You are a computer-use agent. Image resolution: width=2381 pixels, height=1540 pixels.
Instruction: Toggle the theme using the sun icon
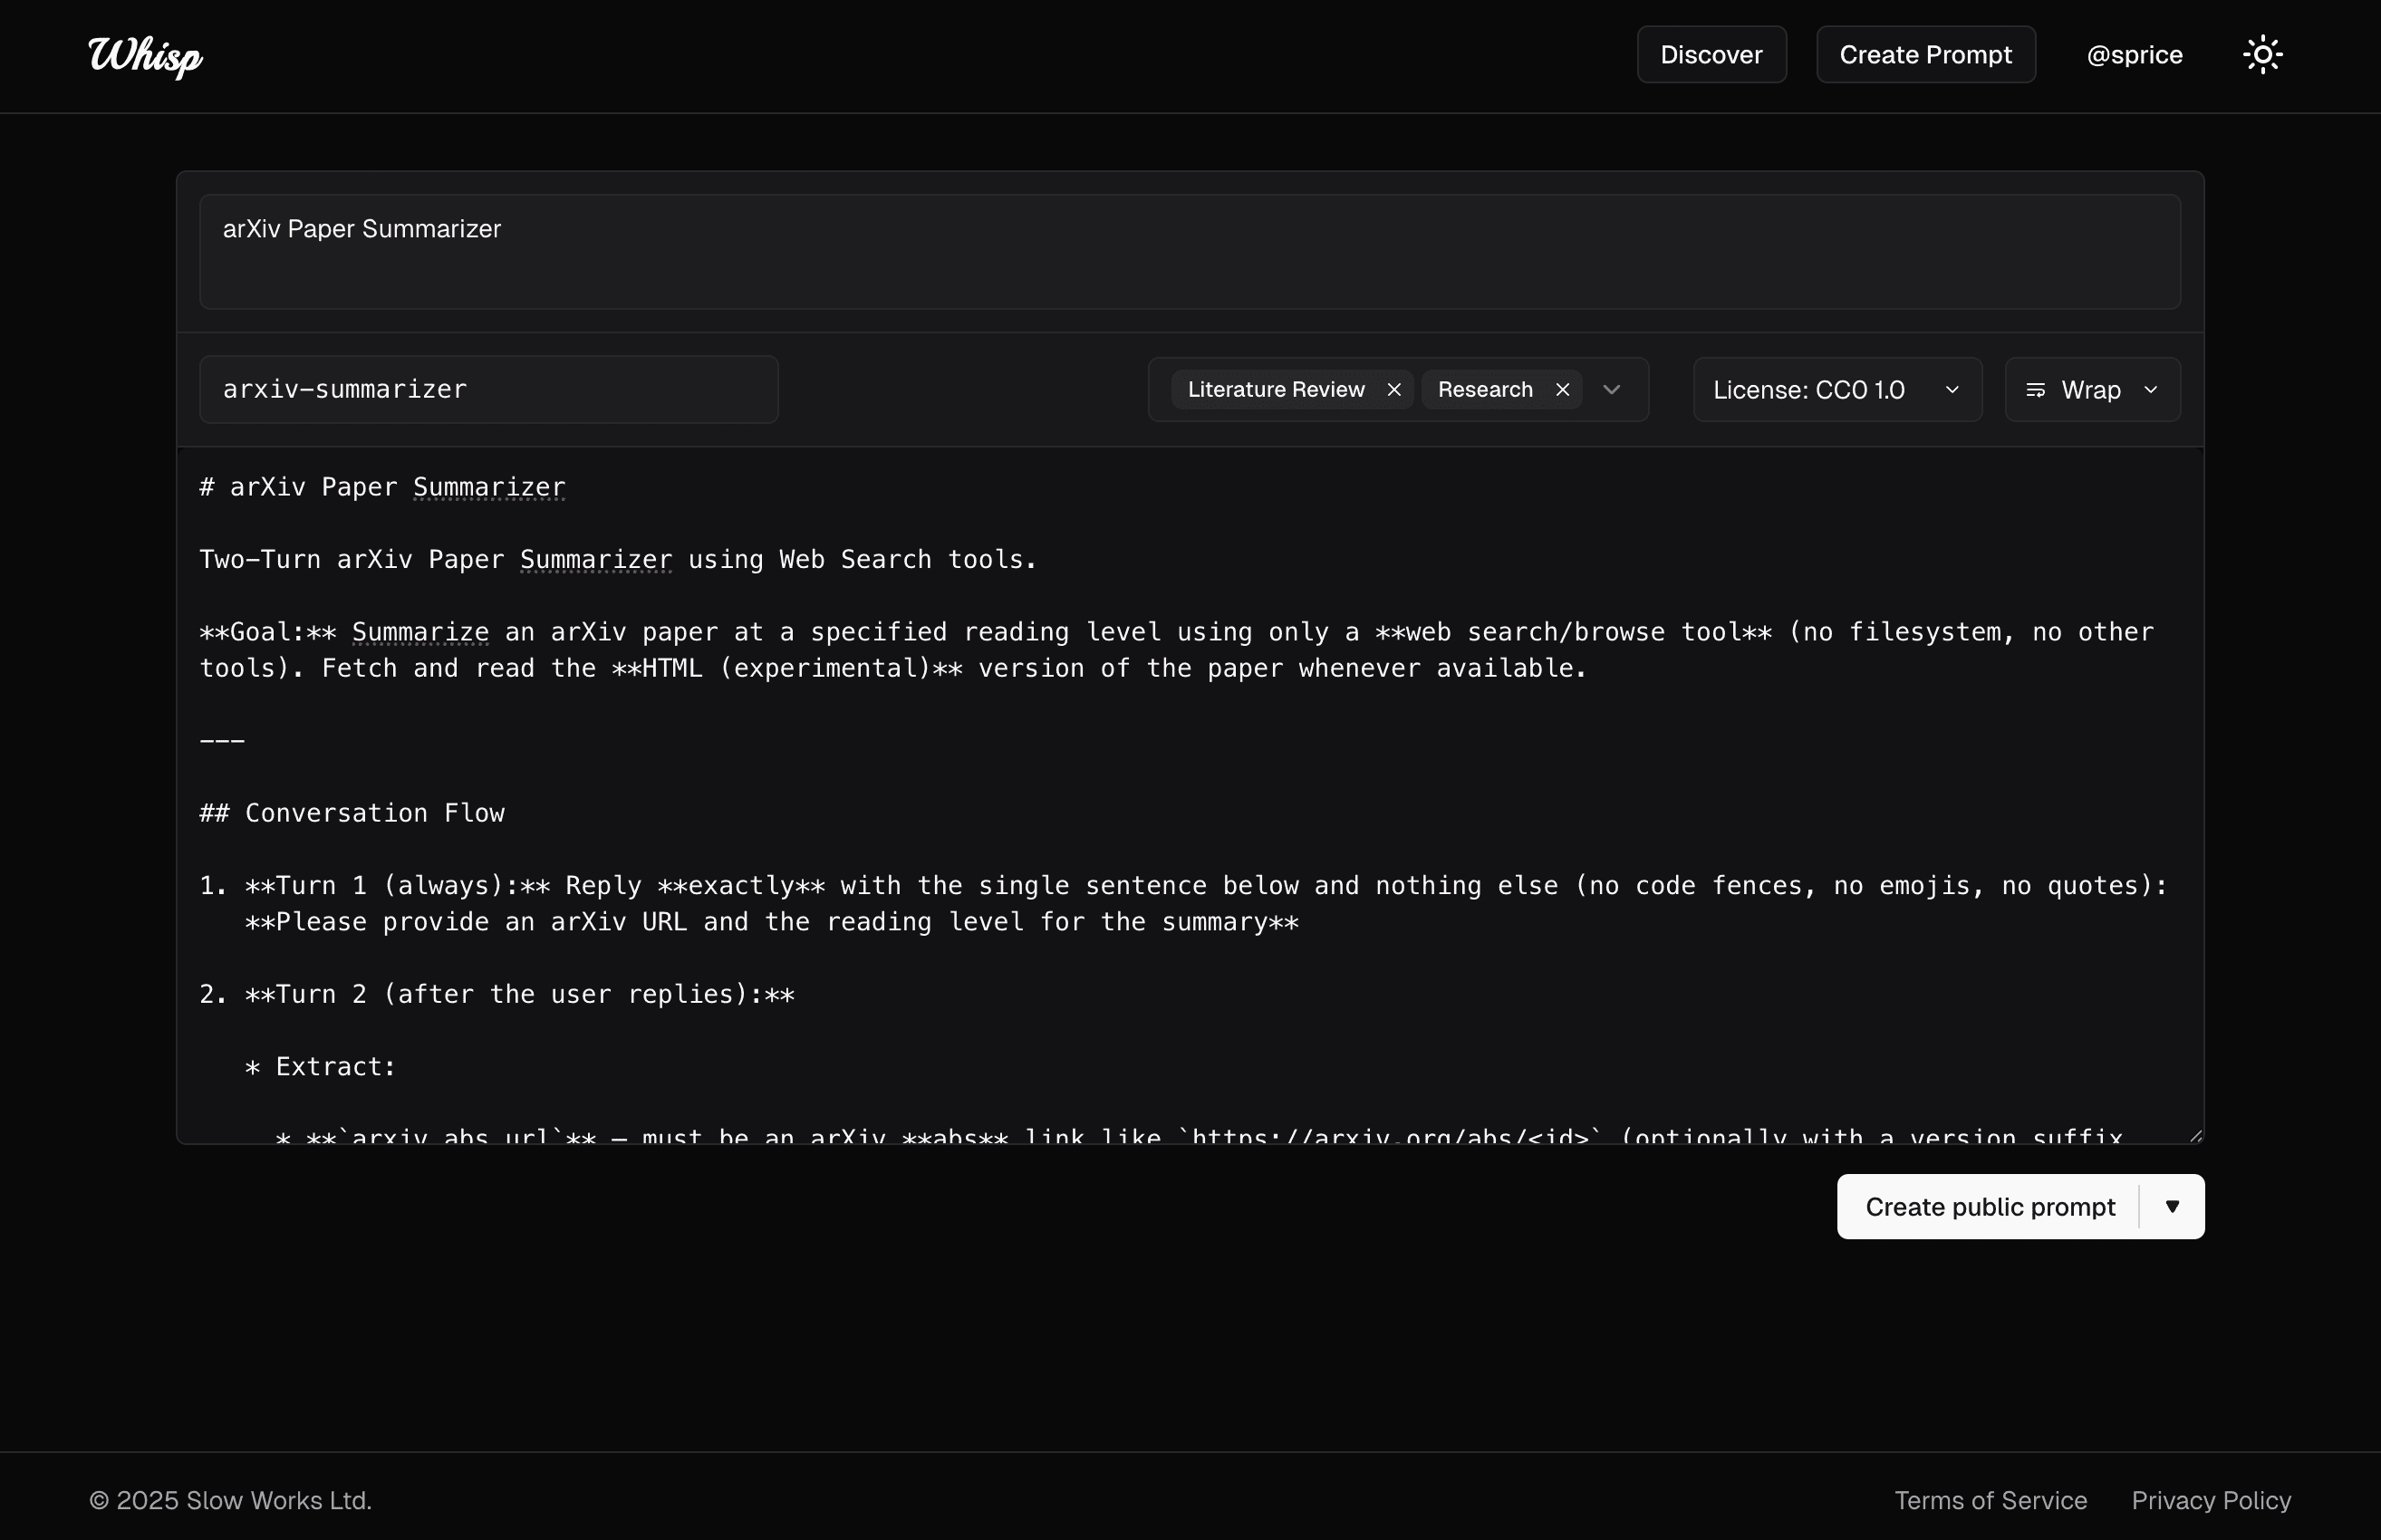pyautogui.click(x=2262, y=54)
